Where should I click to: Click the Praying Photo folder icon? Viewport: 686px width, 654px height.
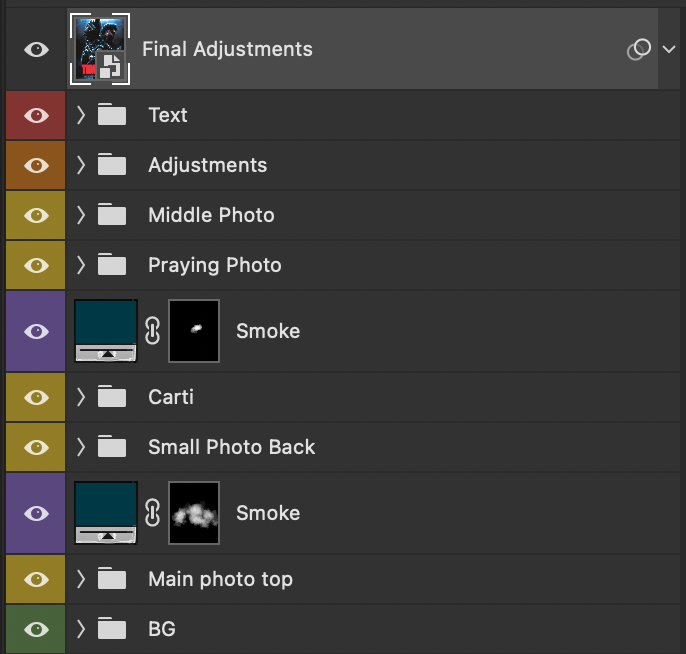click(112, 265)
